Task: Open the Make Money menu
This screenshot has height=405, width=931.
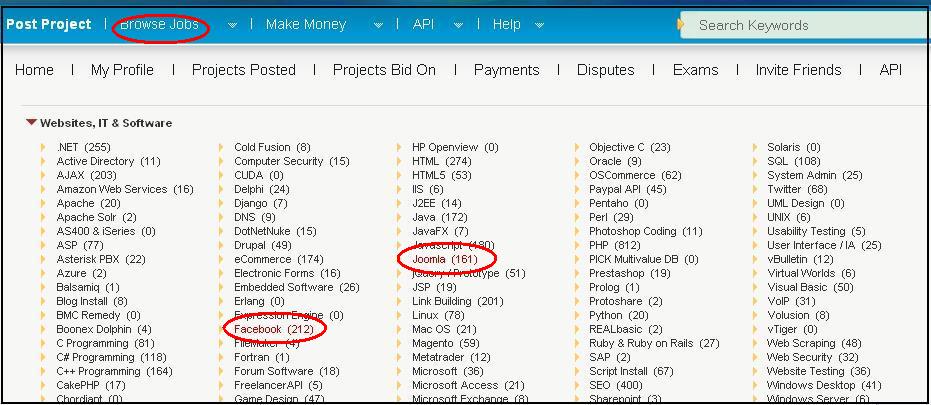Action: [306, 24]
